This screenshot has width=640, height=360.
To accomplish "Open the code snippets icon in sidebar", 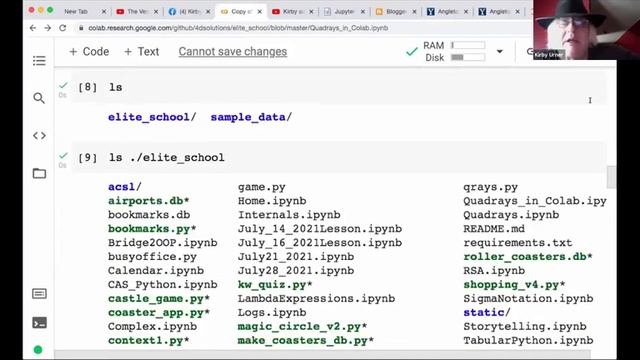I will [x=39, y=136].
